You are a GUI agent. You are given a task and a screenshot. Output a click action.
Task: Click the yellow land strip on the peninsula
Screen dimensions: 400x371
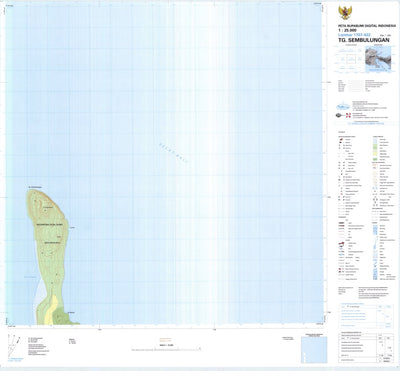51,310
